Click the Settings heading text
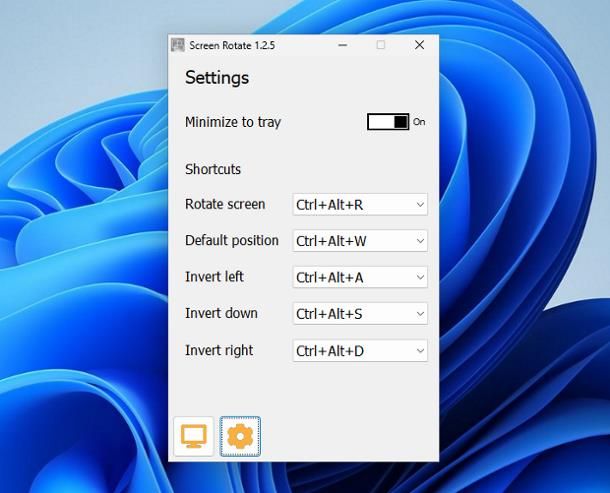 217,77
